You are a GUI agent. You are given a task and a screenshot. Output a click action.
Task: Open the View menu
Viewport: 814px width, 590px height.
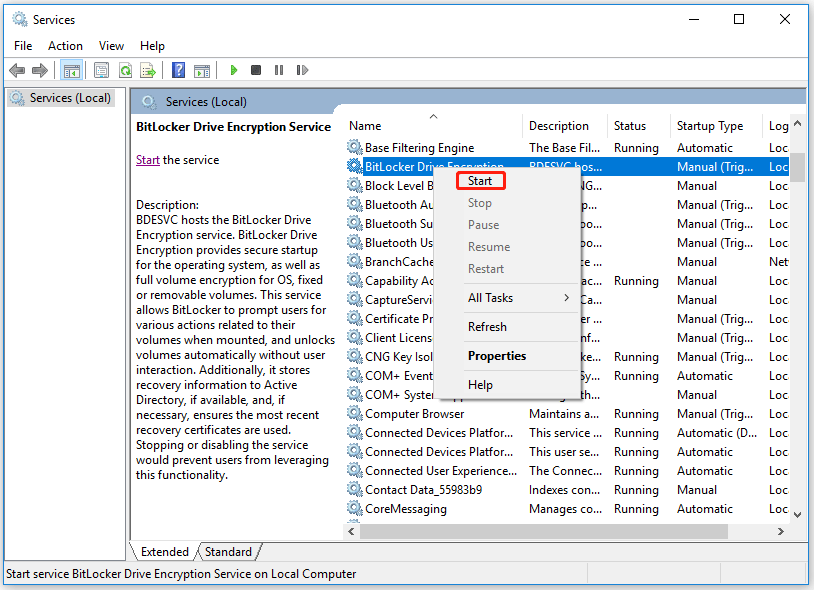click(x=111, y=46)
